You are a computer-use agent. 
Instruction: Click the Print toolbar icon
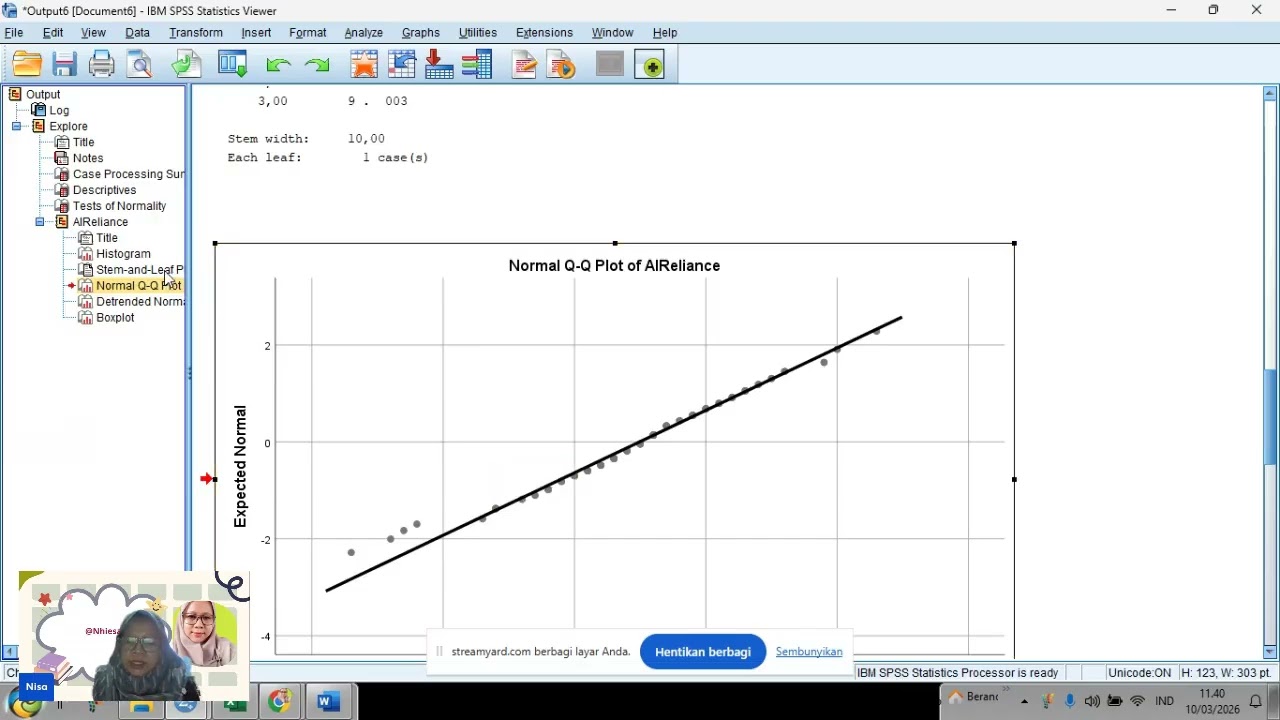[102, 65]
